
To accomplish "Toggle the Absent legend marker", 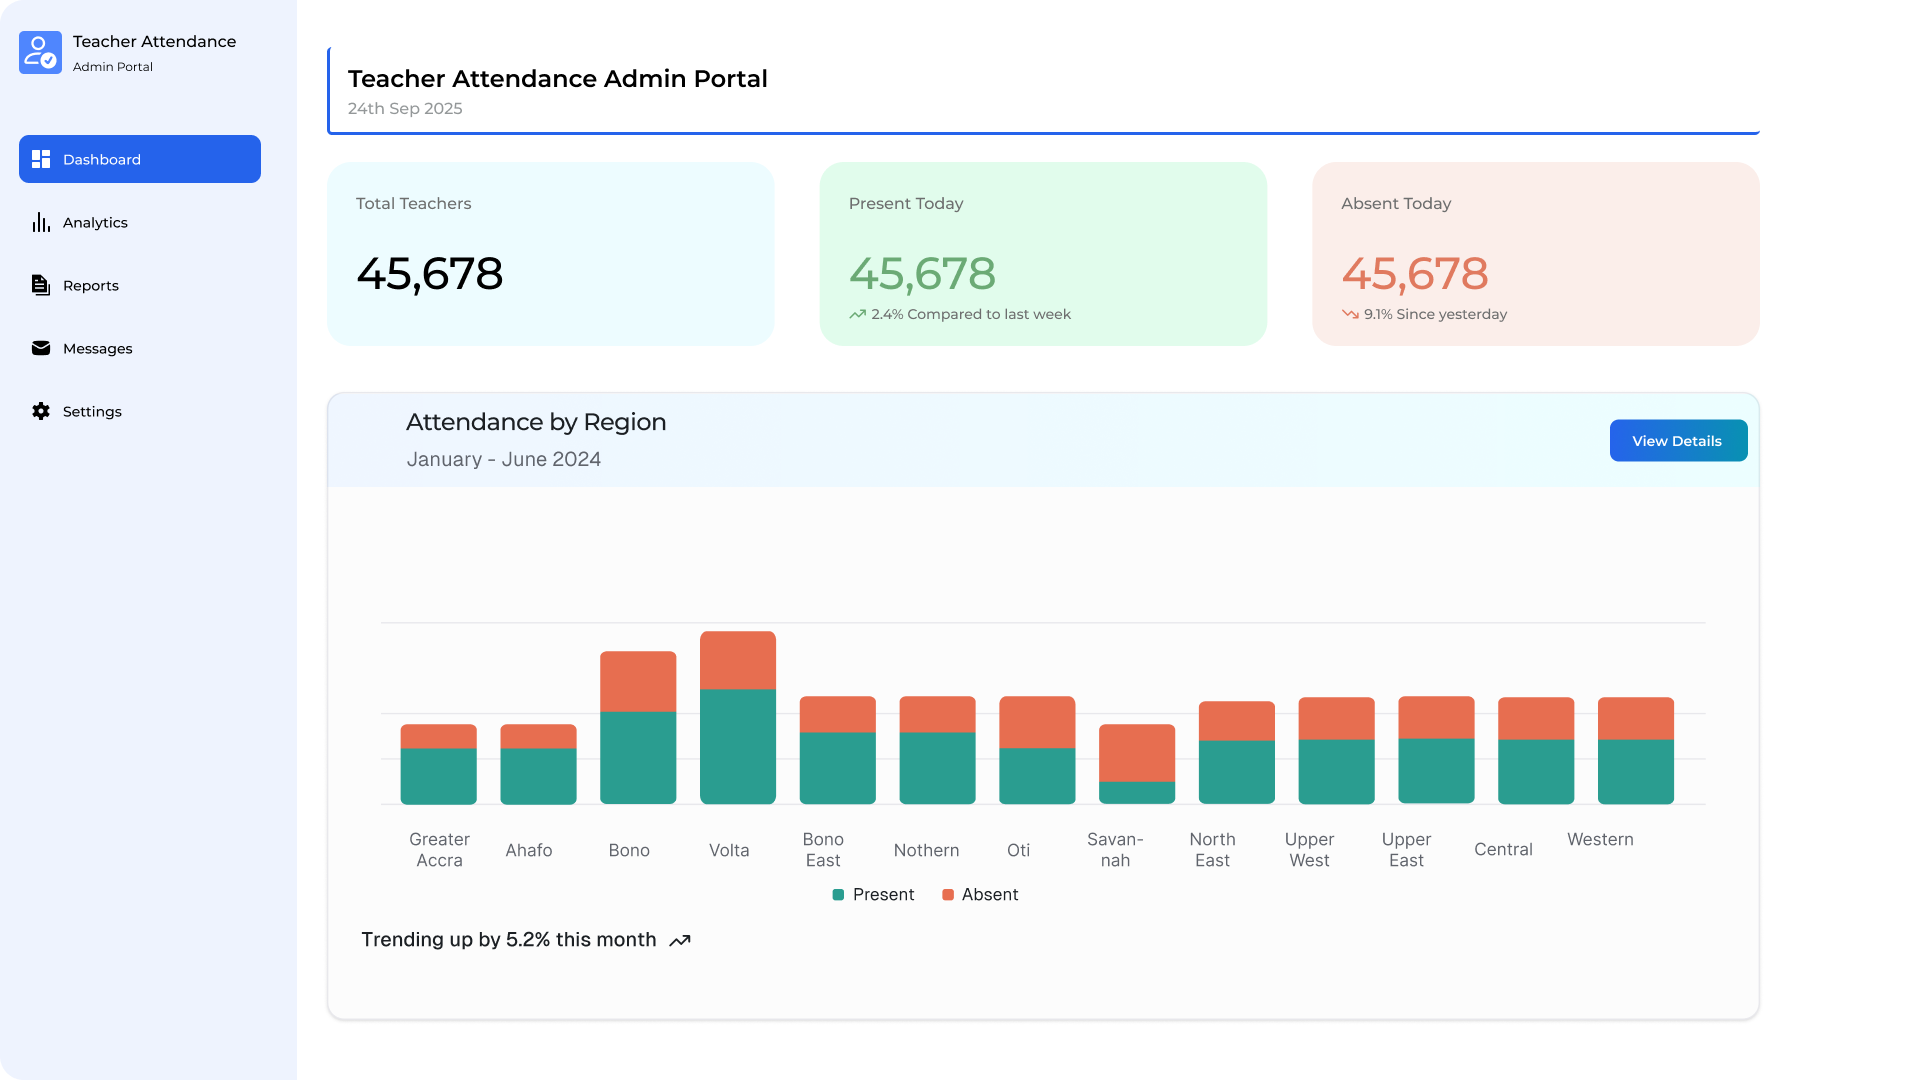I will pos(947,894).
